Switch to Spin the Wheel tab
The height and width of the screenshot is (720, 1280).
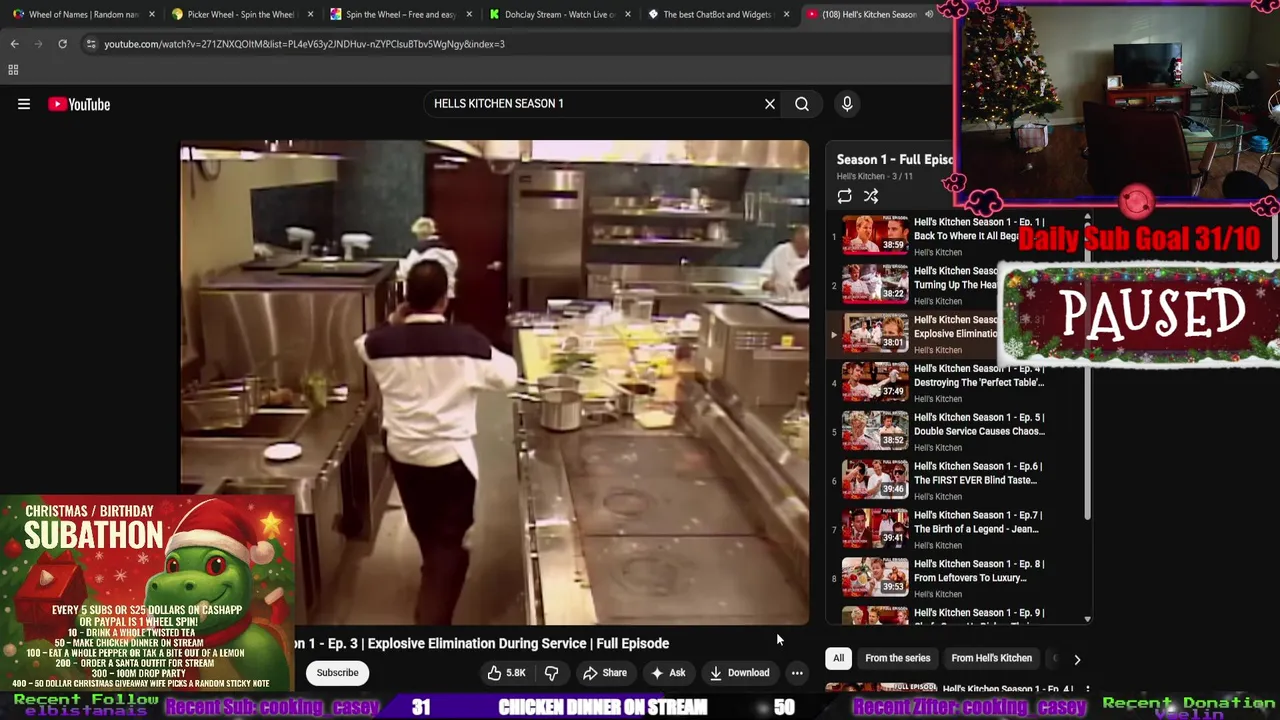399,15
